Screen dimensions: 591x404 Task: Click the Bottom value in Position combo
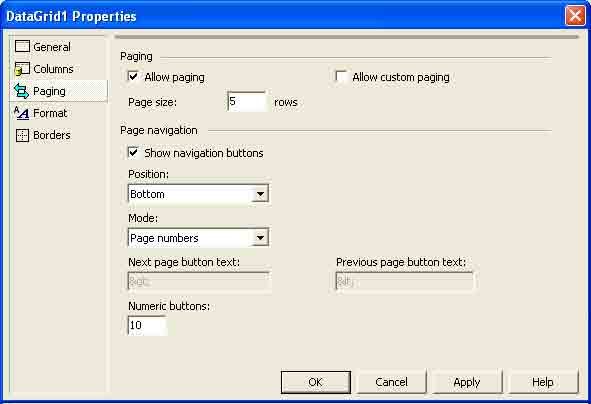(147, 194)
